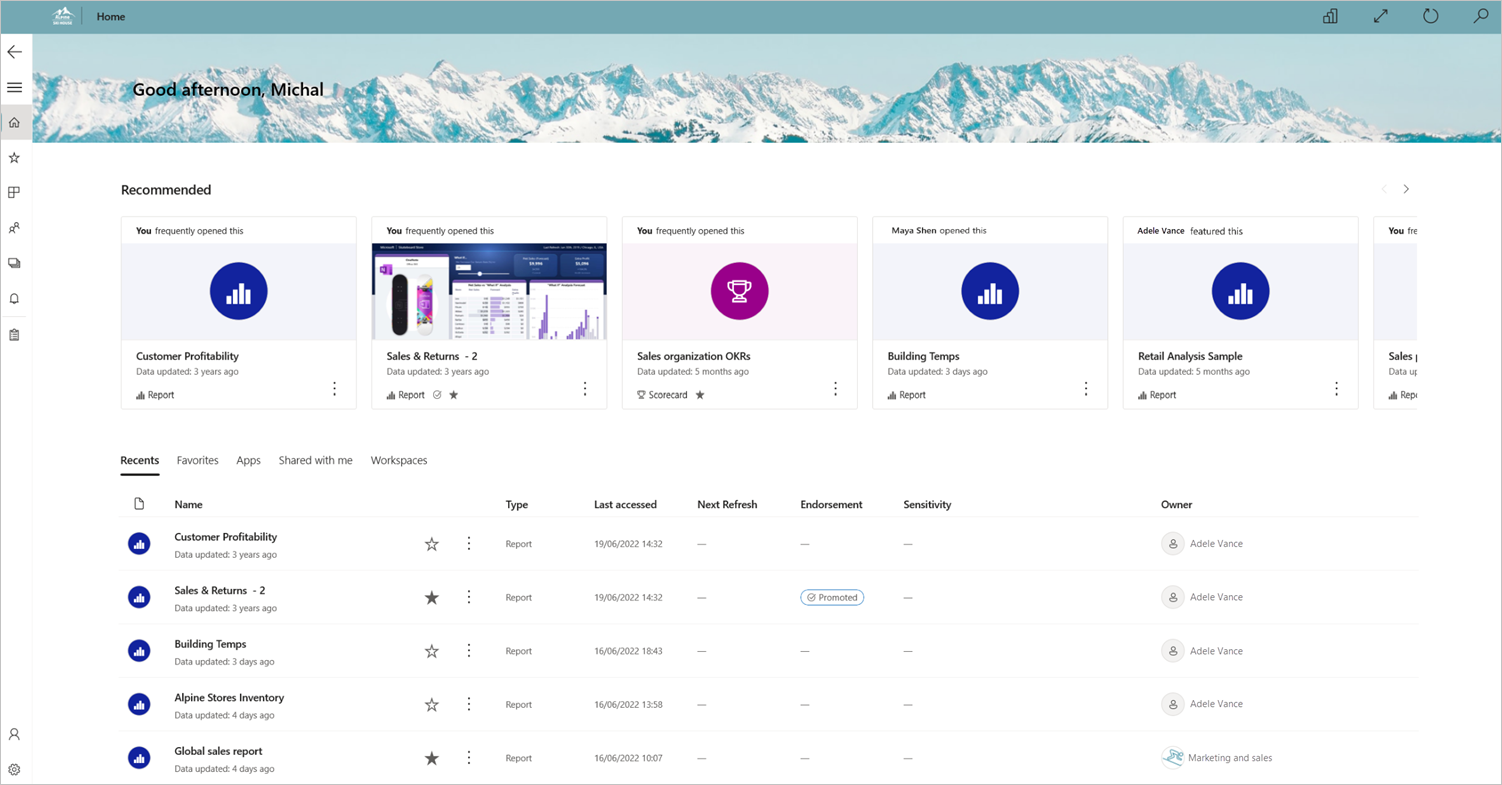This screenshot has width=1502, height=785.
Task: Toggle star on Sales organization OKRs card
Action: (x=700, y=395)
